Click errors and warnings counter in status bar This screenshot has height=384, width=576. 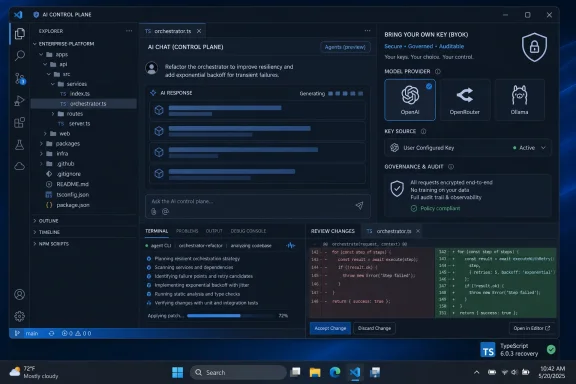click(76, 333)
